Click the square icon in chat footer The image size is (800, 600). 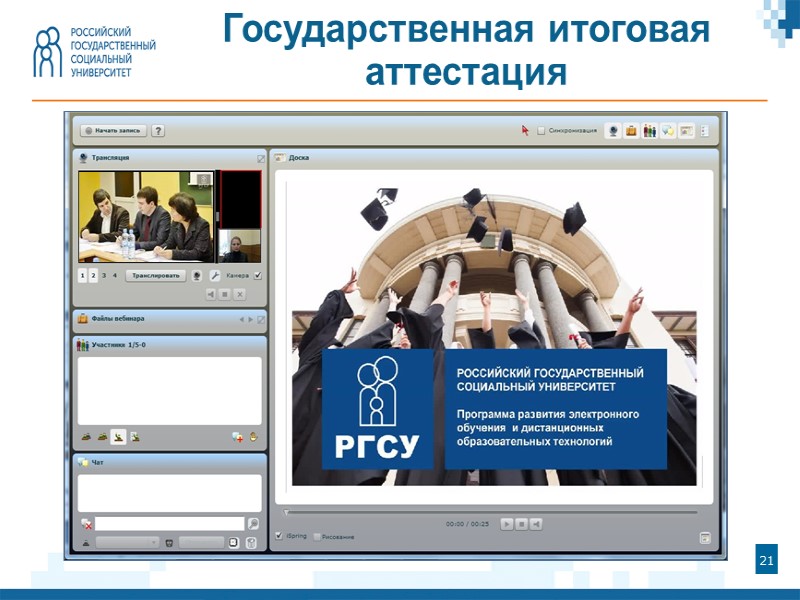[234, 542]
